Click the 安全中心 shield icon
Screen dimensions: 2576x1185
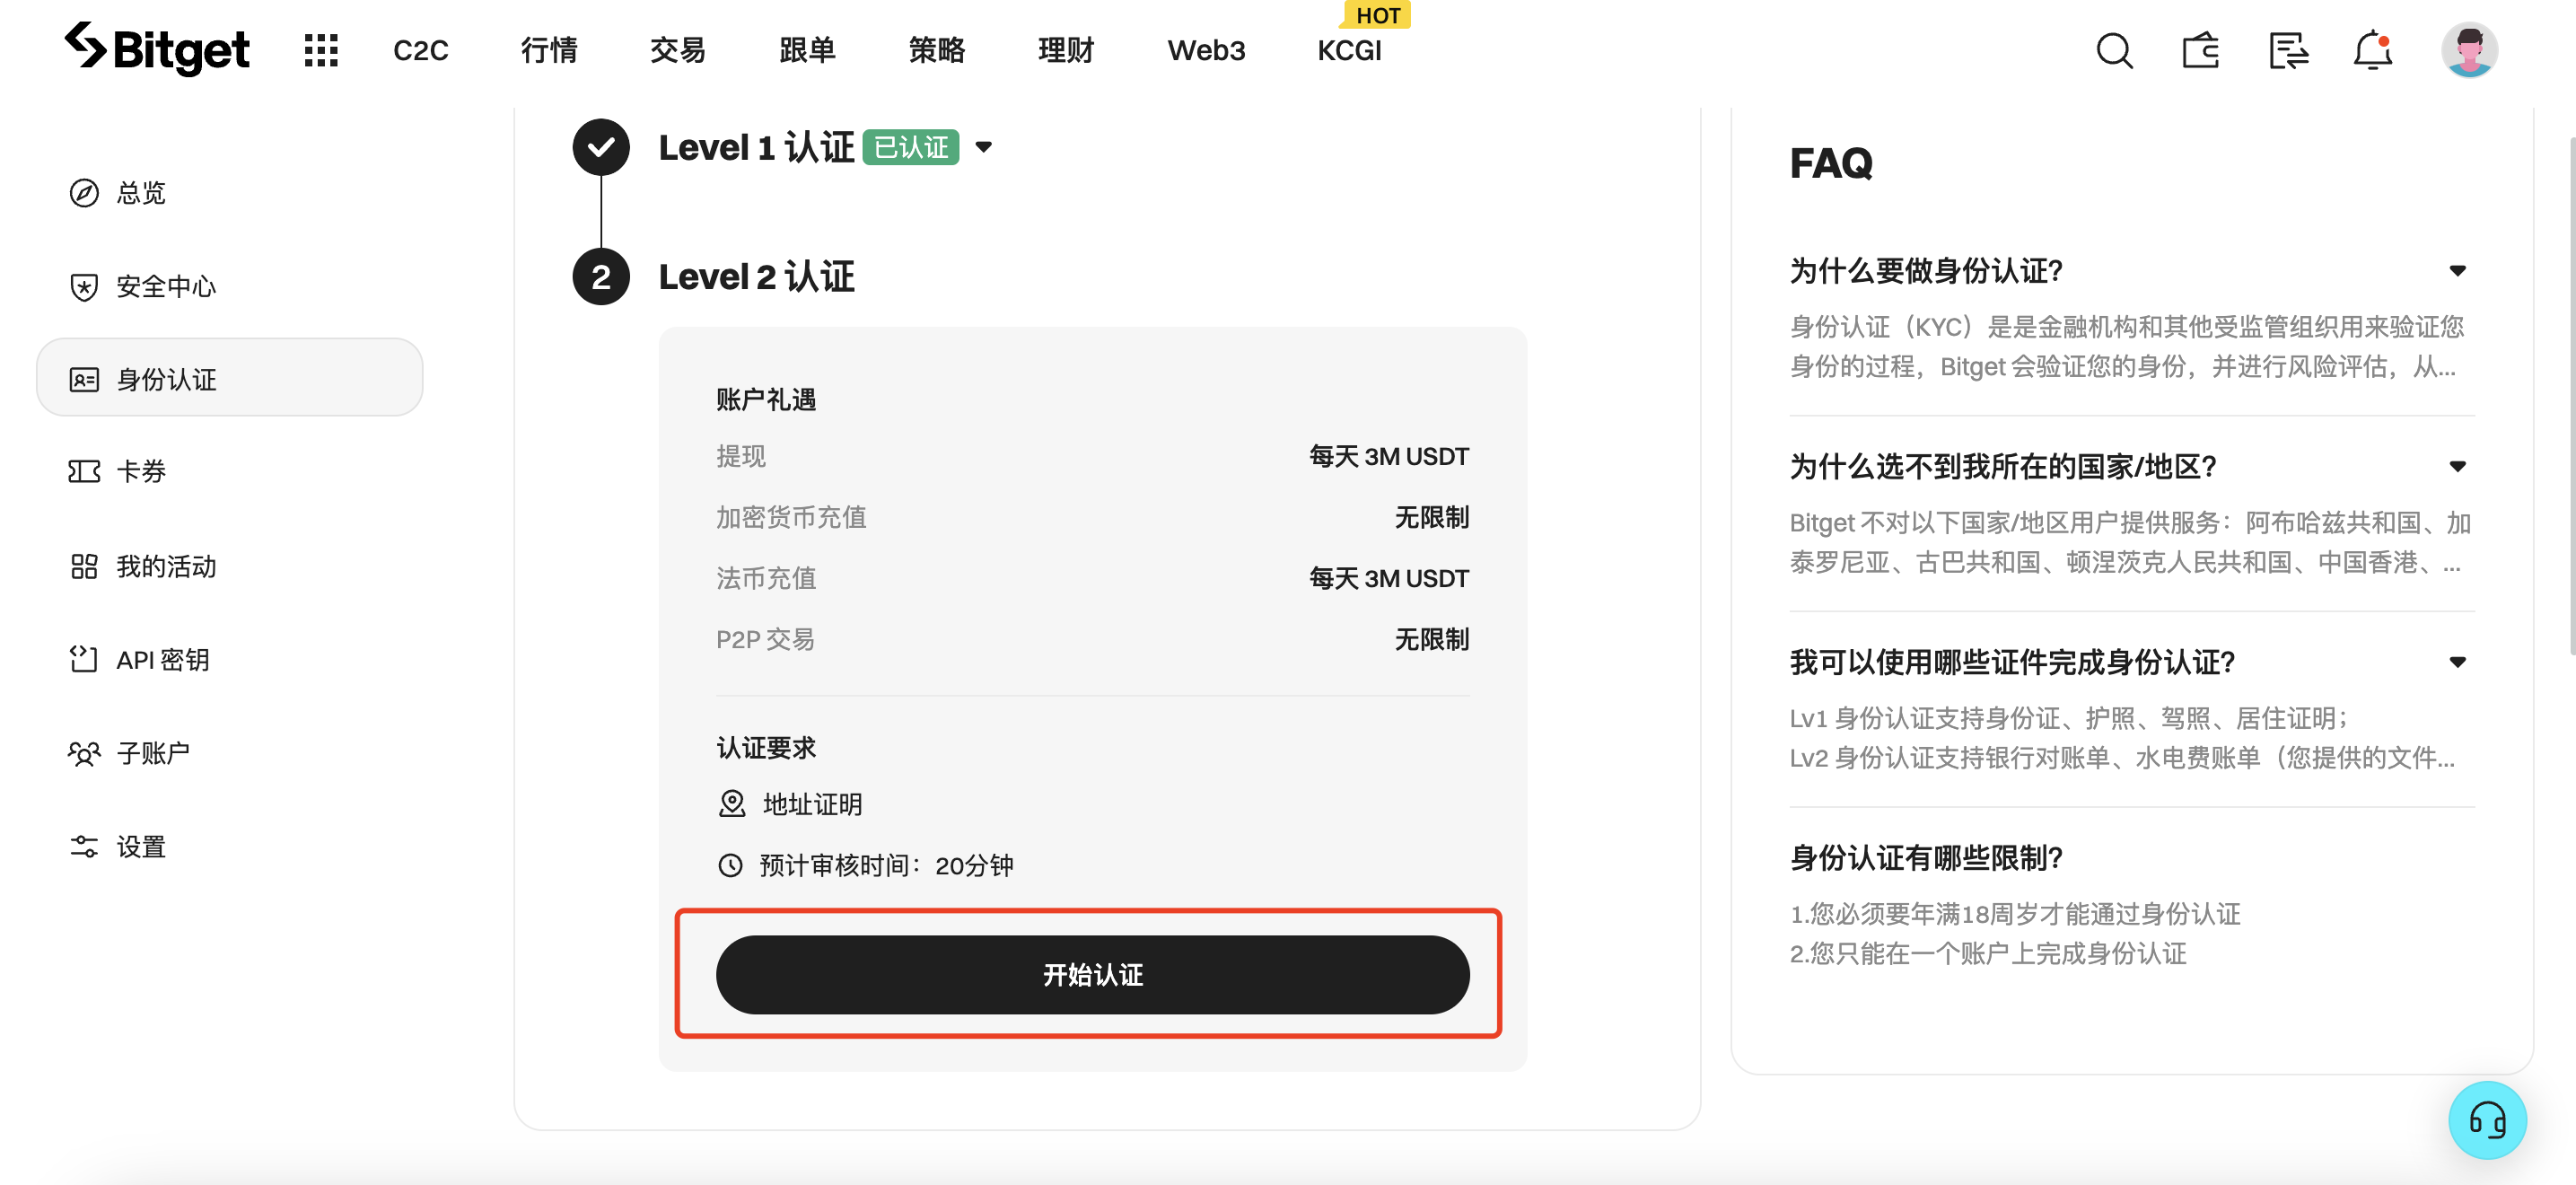point(84,287)
